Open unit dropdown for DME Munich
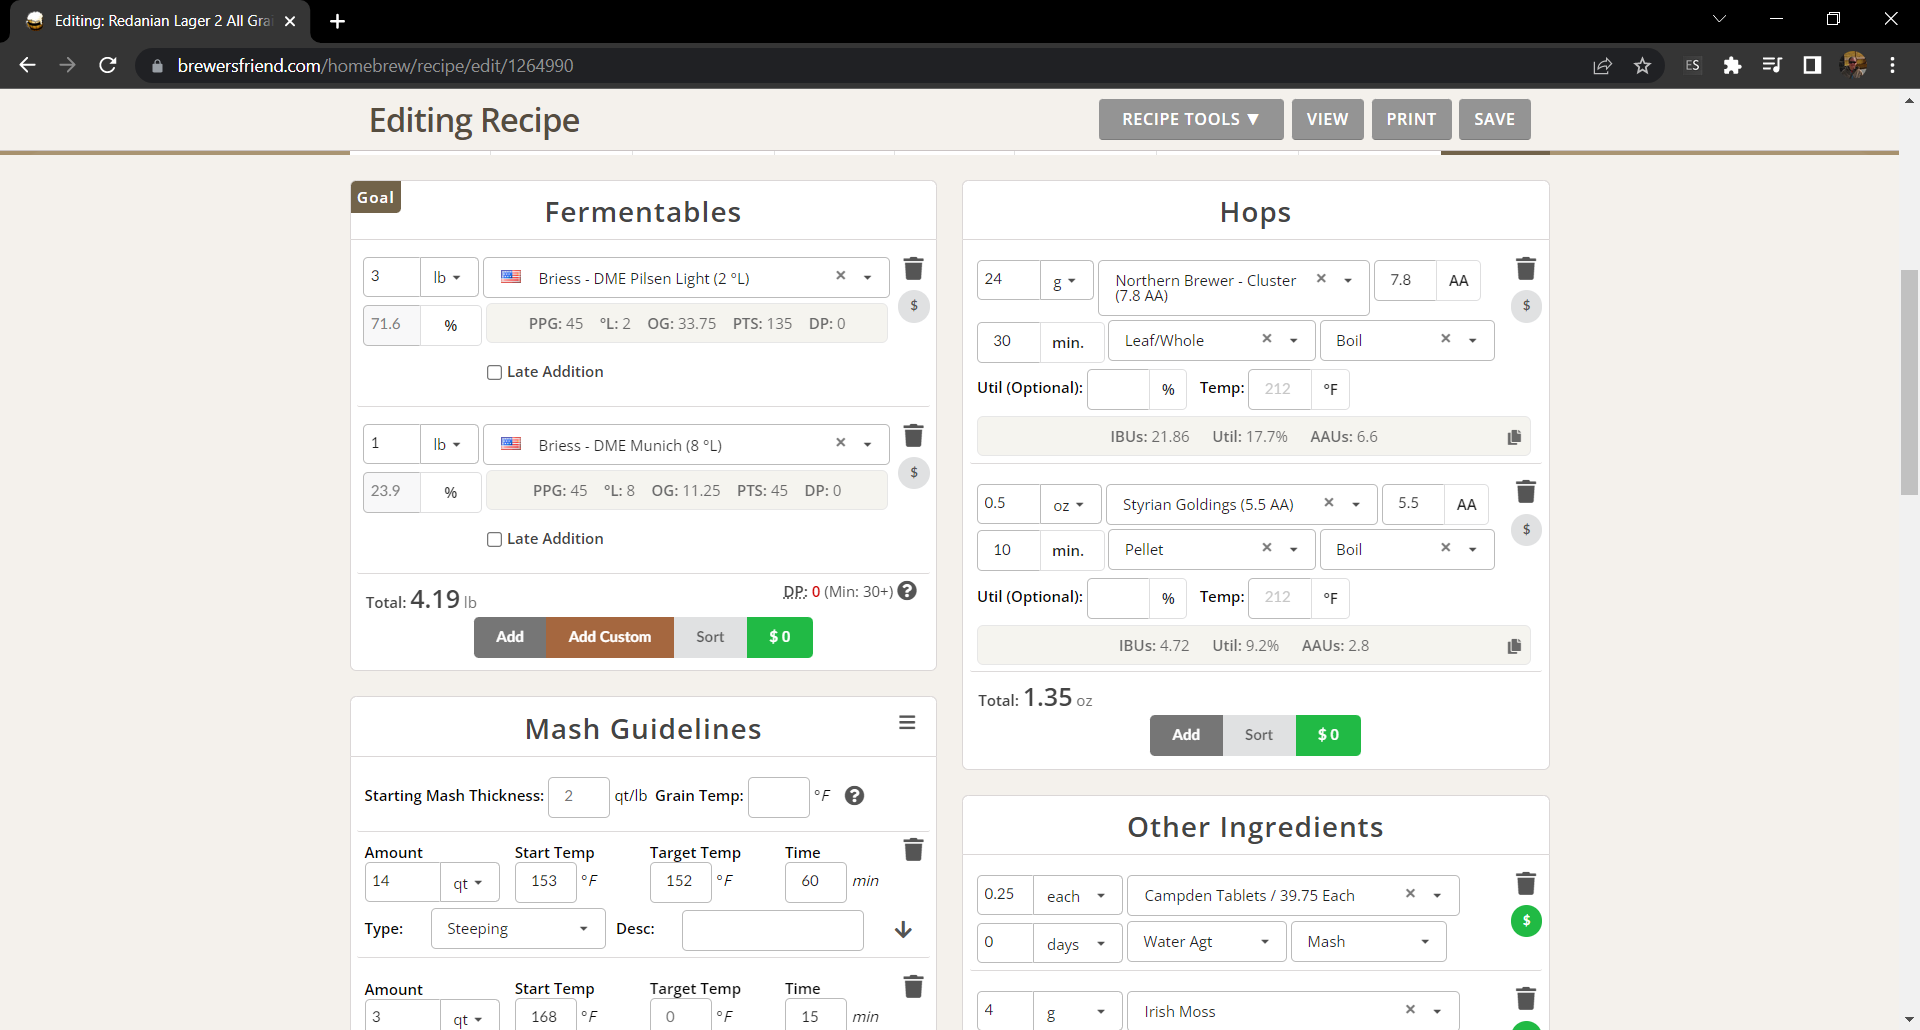 [448, 445]
